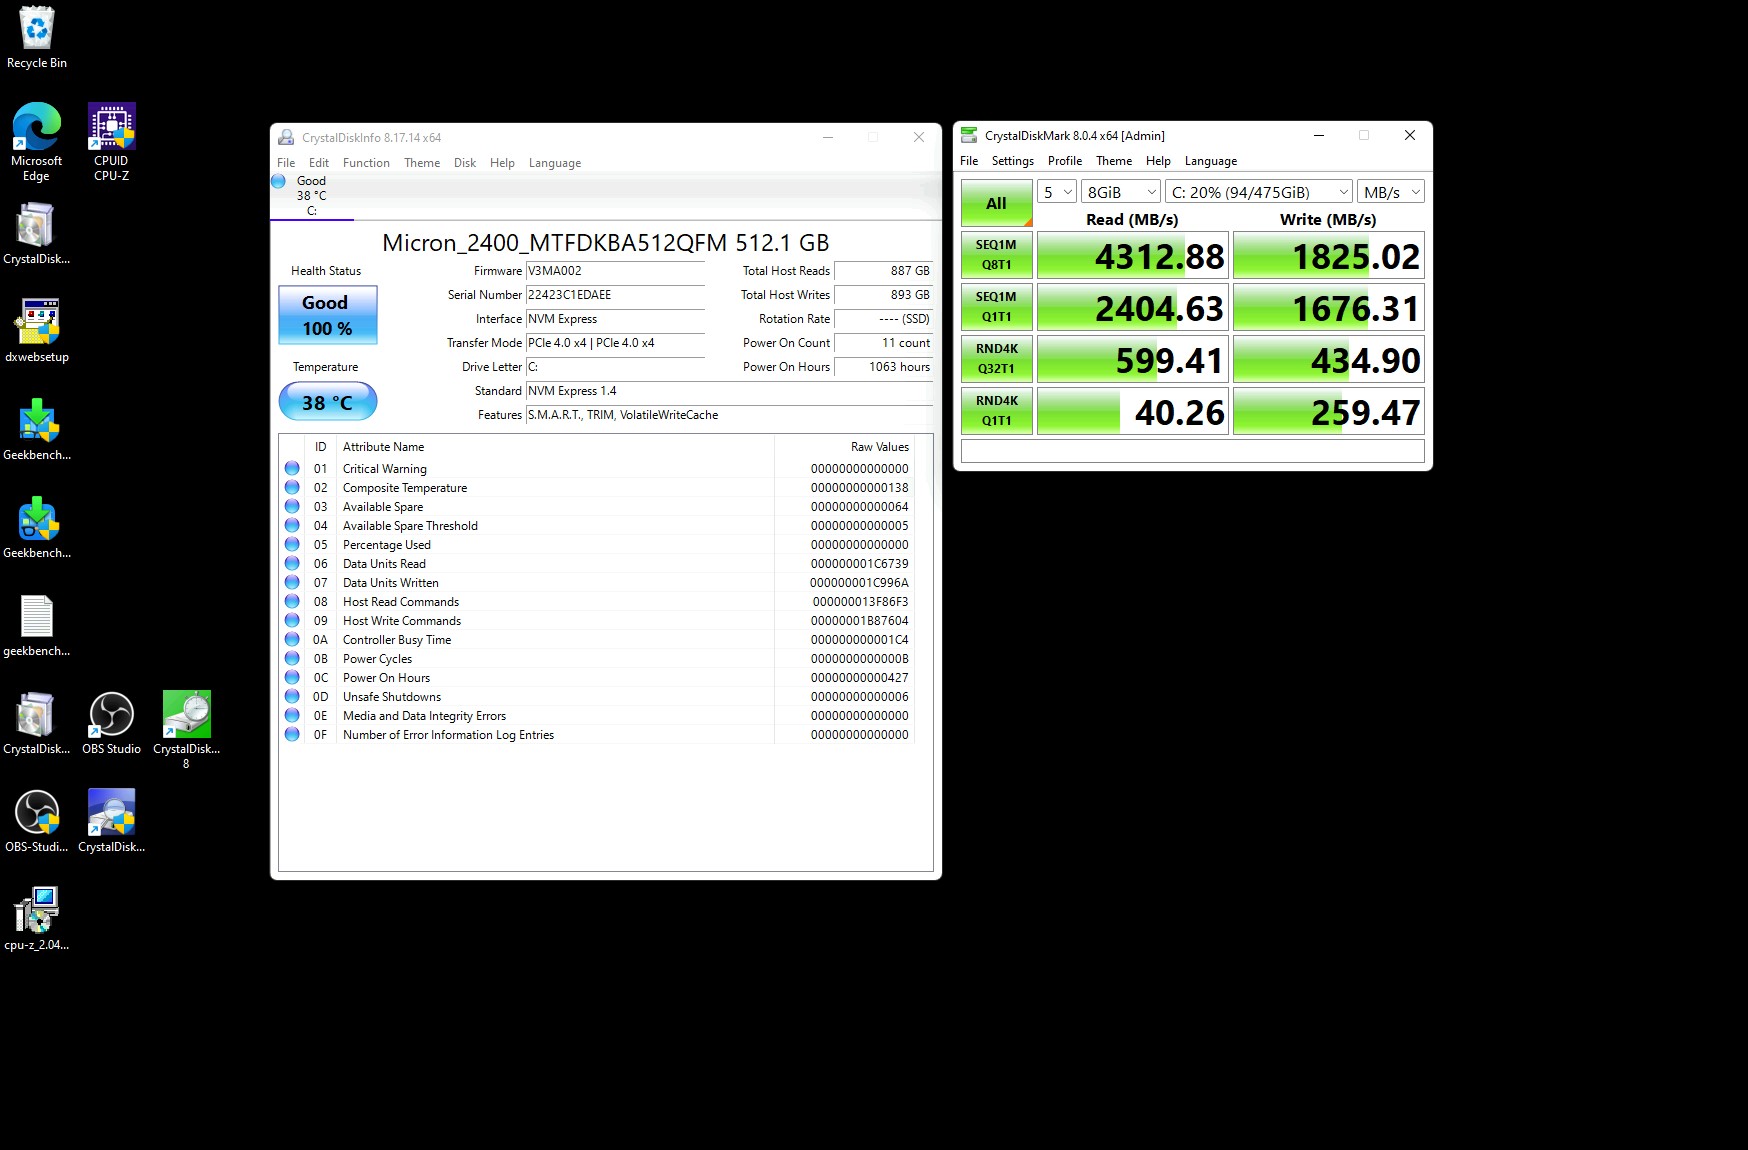
Task: Open the Disk menu in CrystalDiskInfo
Action: pyautogui.click(x=465, y=163)
